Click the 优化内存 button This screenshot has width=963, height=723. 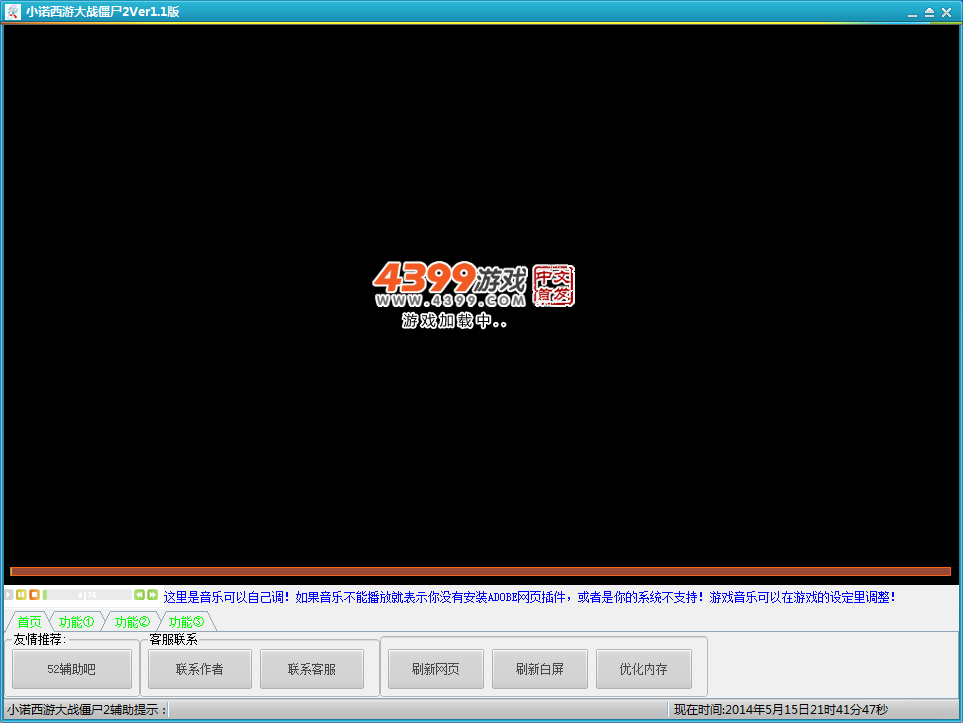pos(644,669)
